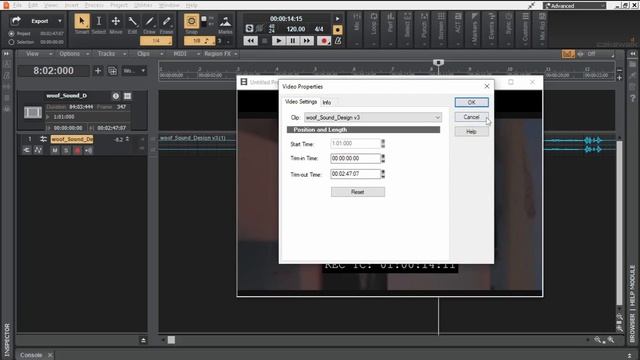Select the Draw tool
The height and width of the screenshot is (360, 640).
tap(149, 21)
